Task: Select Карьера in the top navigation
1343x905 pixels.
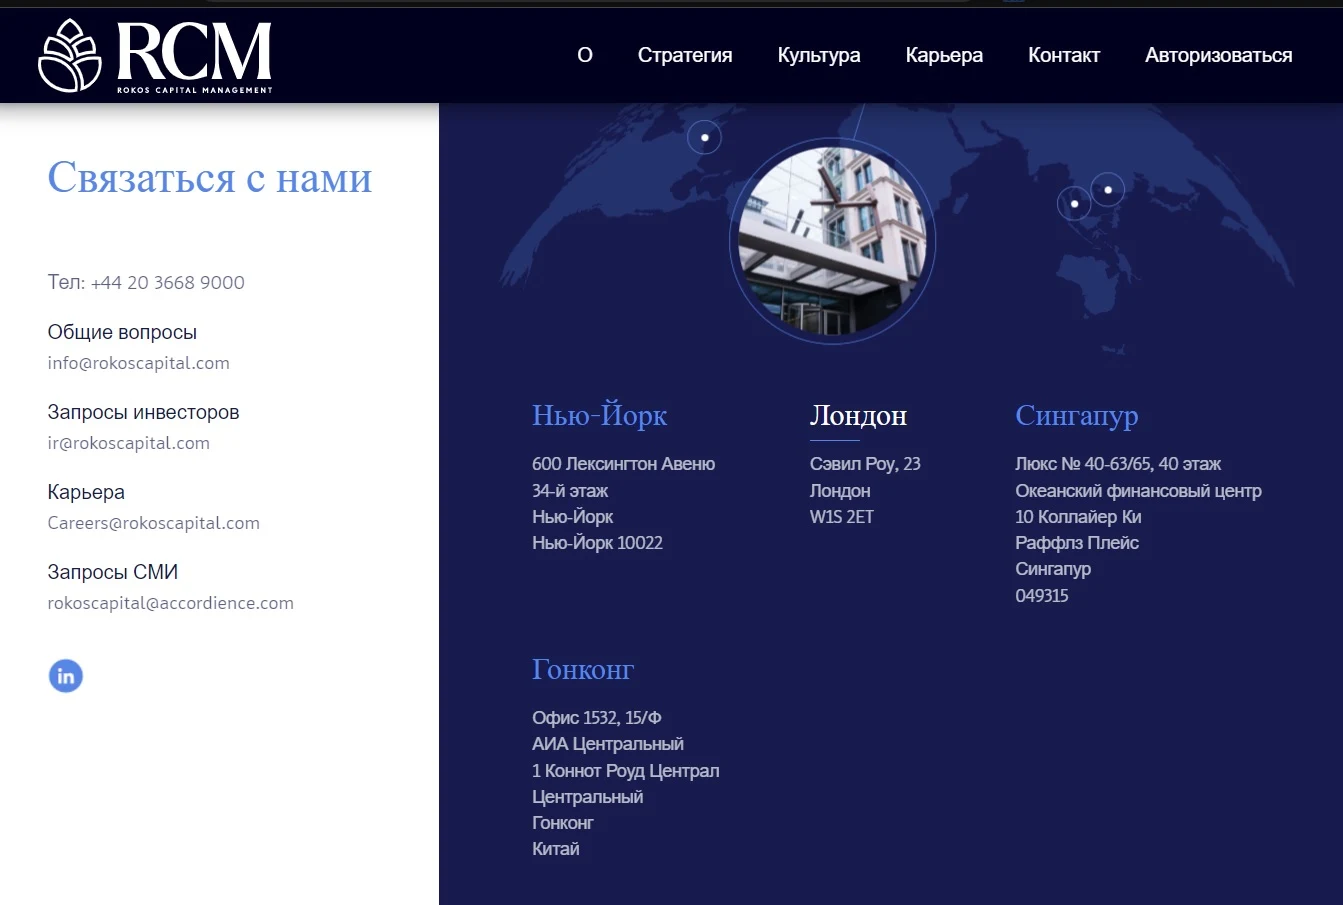Action: (x=944, y=55)
